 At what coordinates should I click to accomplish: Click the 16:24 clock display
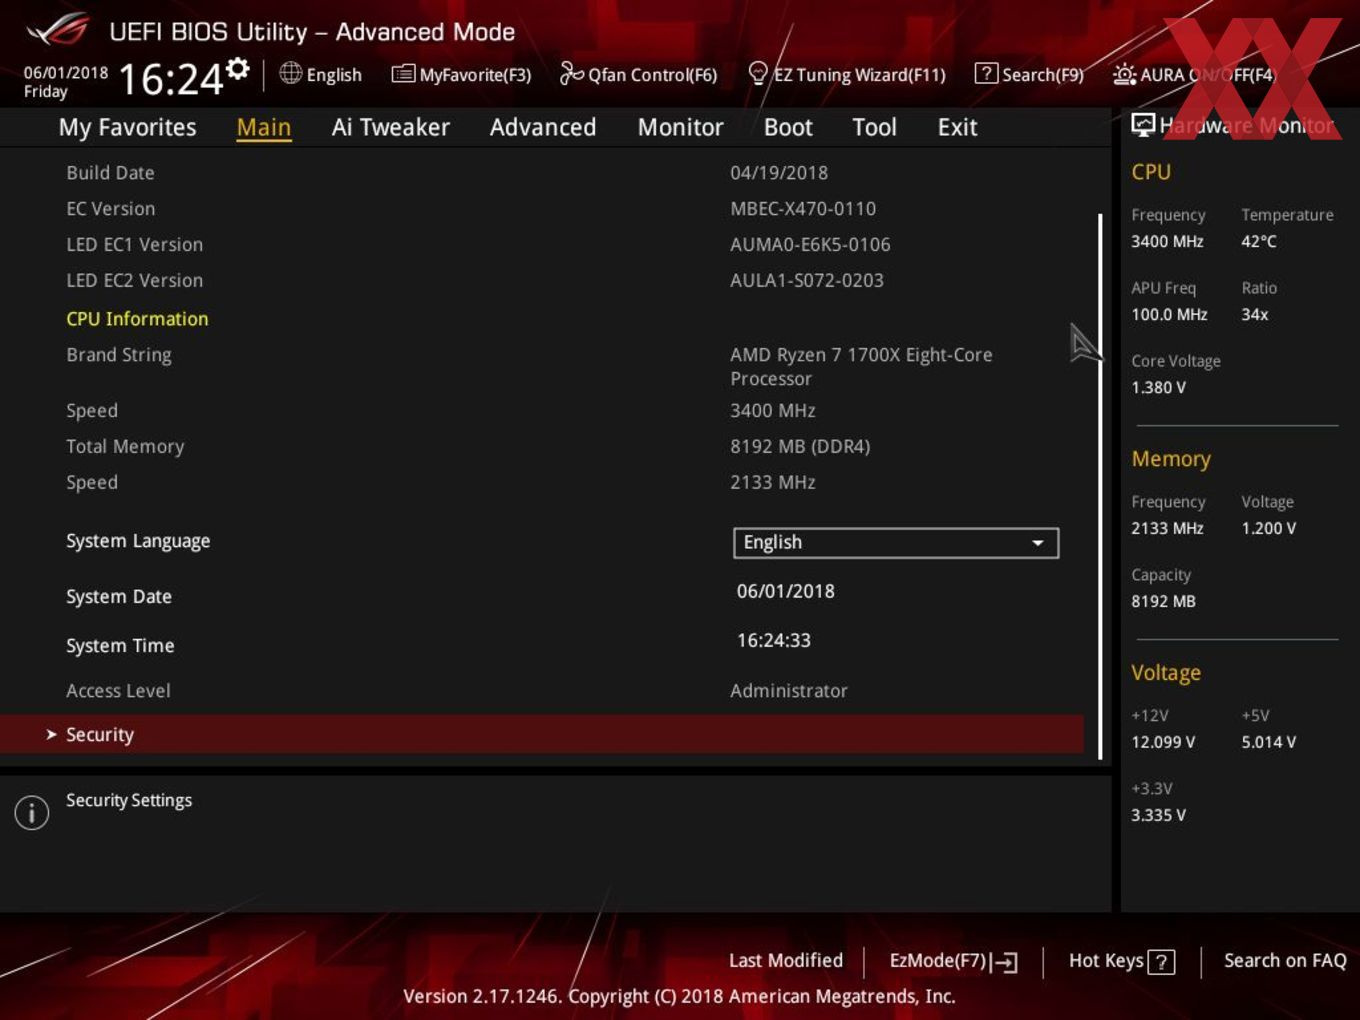pos(171,79)
